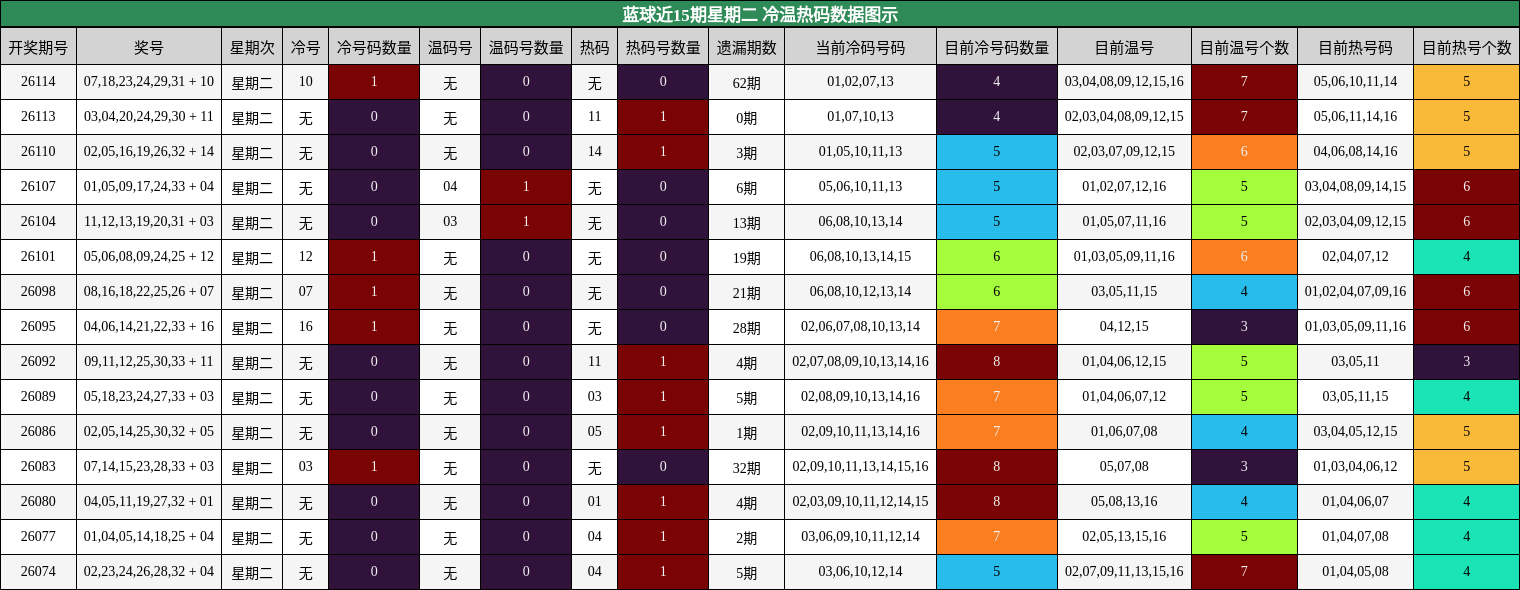The width and height of the screenshot is (1520, 590).
Task: Select warm numbers 03,04,08,09,12,15,16
Action: click(1124, 82)
